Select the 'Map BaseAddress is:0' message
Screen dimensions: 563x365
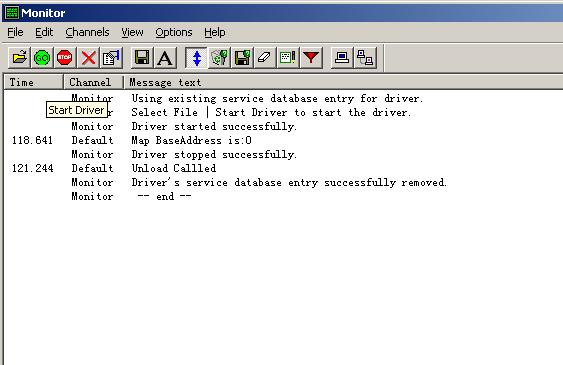(191, 140)
